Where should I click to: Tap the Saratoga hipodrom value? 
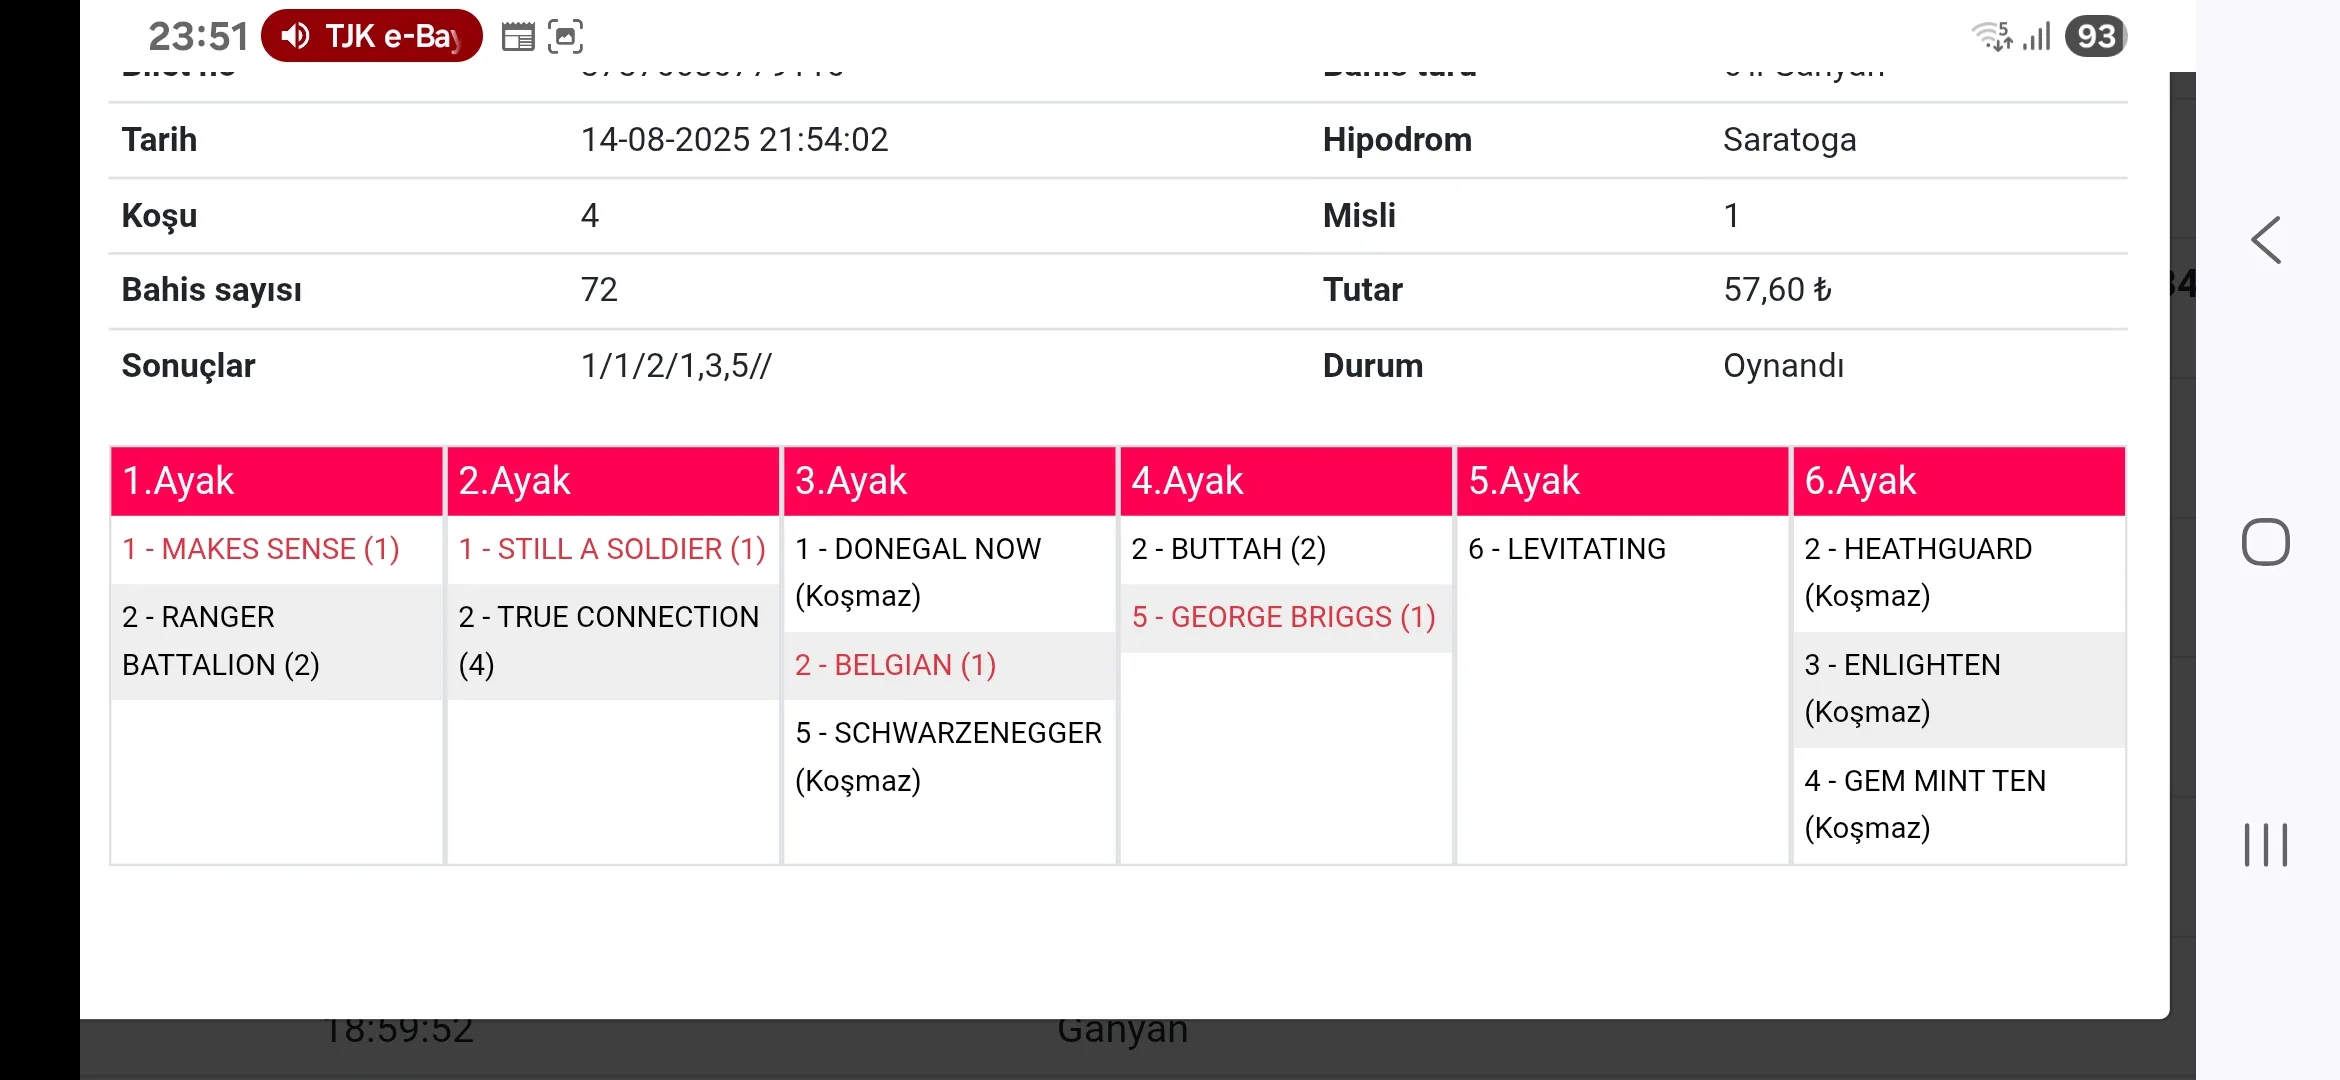pyautogui.click(x=1789, y=140)
